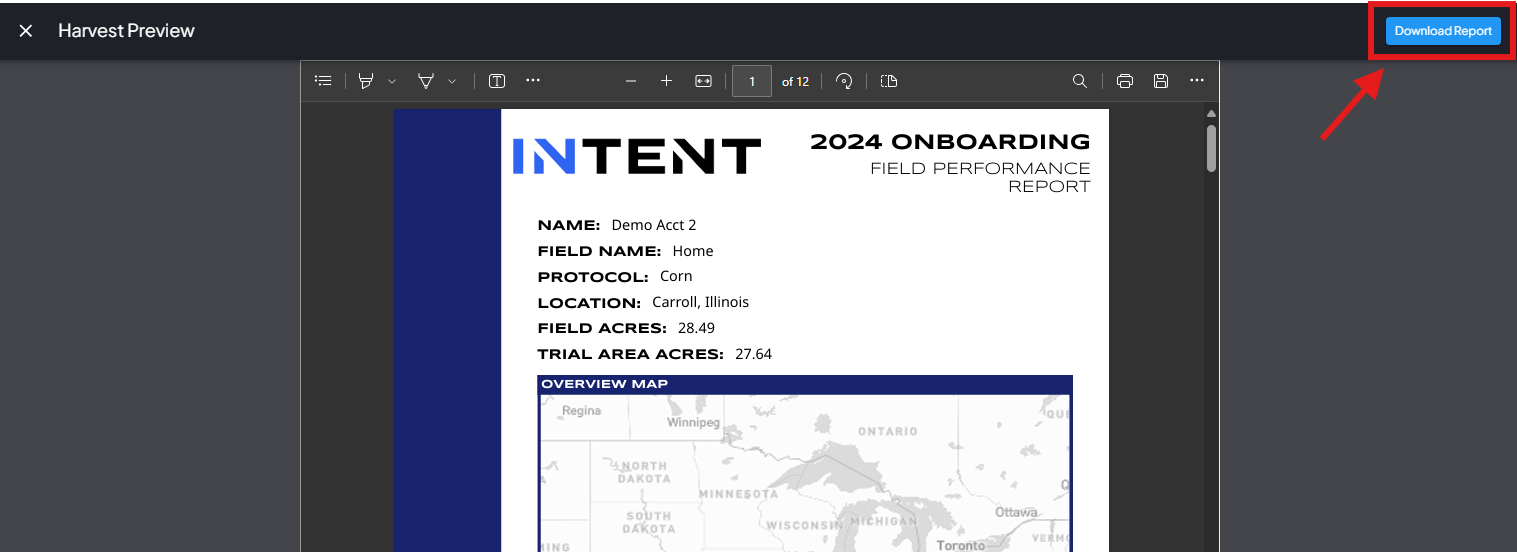Click the protocol value Corn
1517x552 pixels.
(676, 276)
